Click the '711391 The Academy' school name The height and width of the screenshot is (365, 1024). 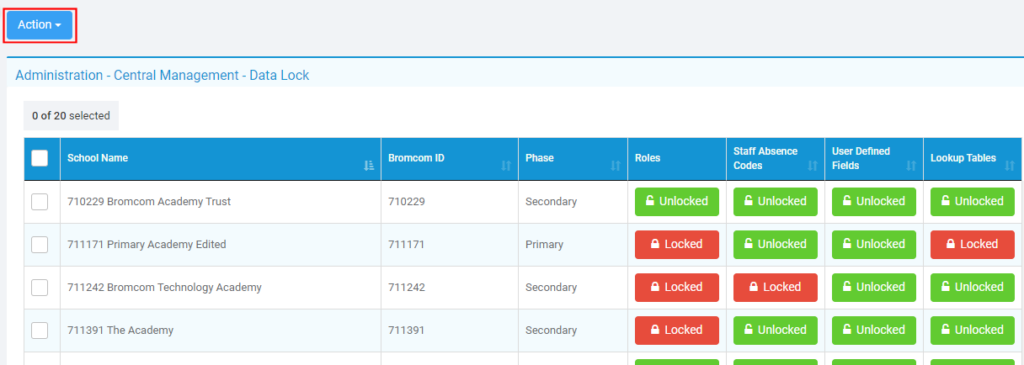(120, 330)
